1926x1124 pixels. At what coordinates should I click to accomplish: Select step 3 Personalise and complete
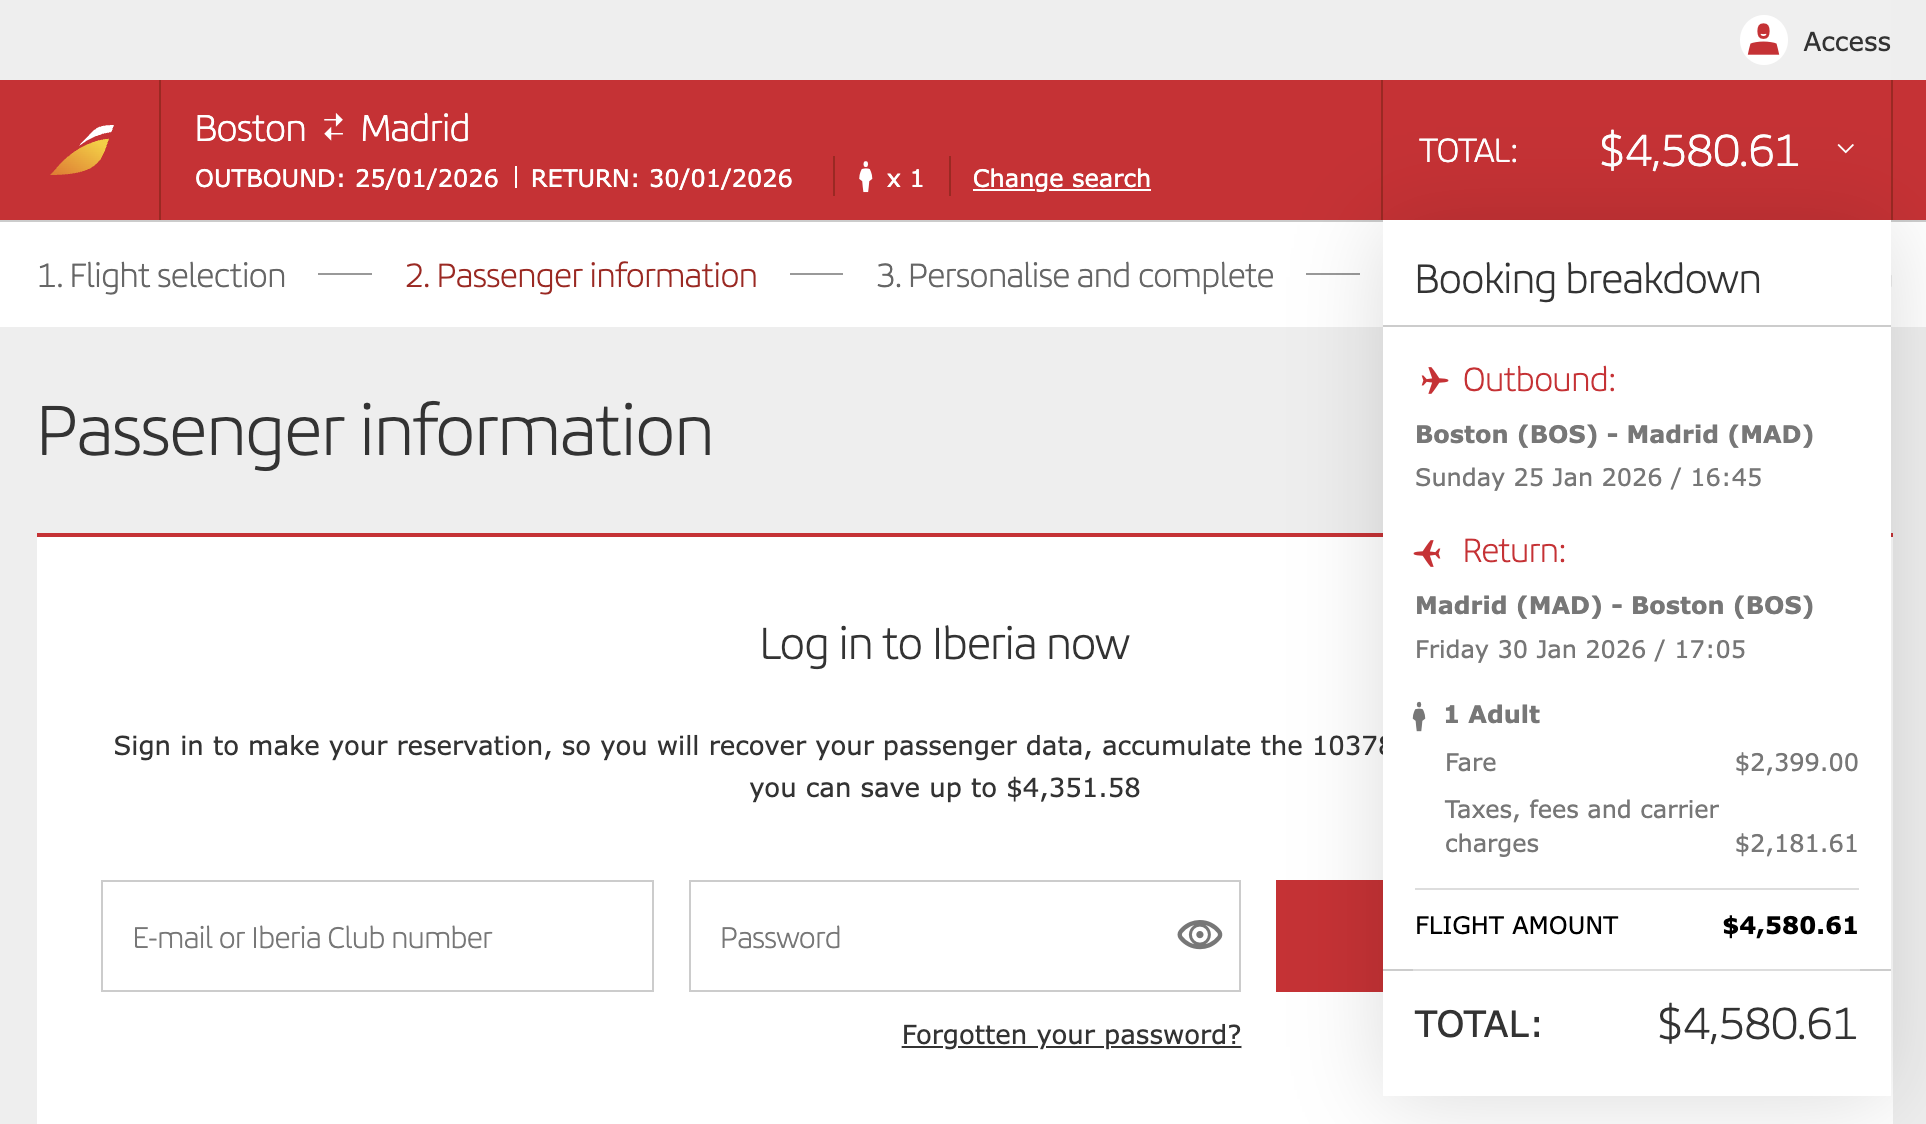click(x=1075, y=275)
